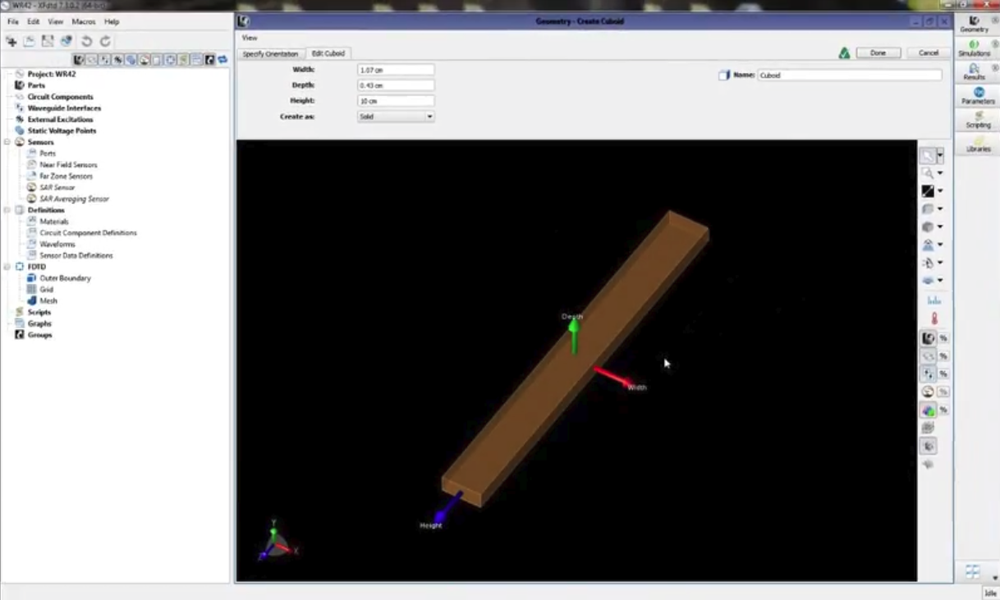This screenshot has width=1000, height=600.
Task: Switch to the Specify Orientation tab
Action: coord(270,54)
